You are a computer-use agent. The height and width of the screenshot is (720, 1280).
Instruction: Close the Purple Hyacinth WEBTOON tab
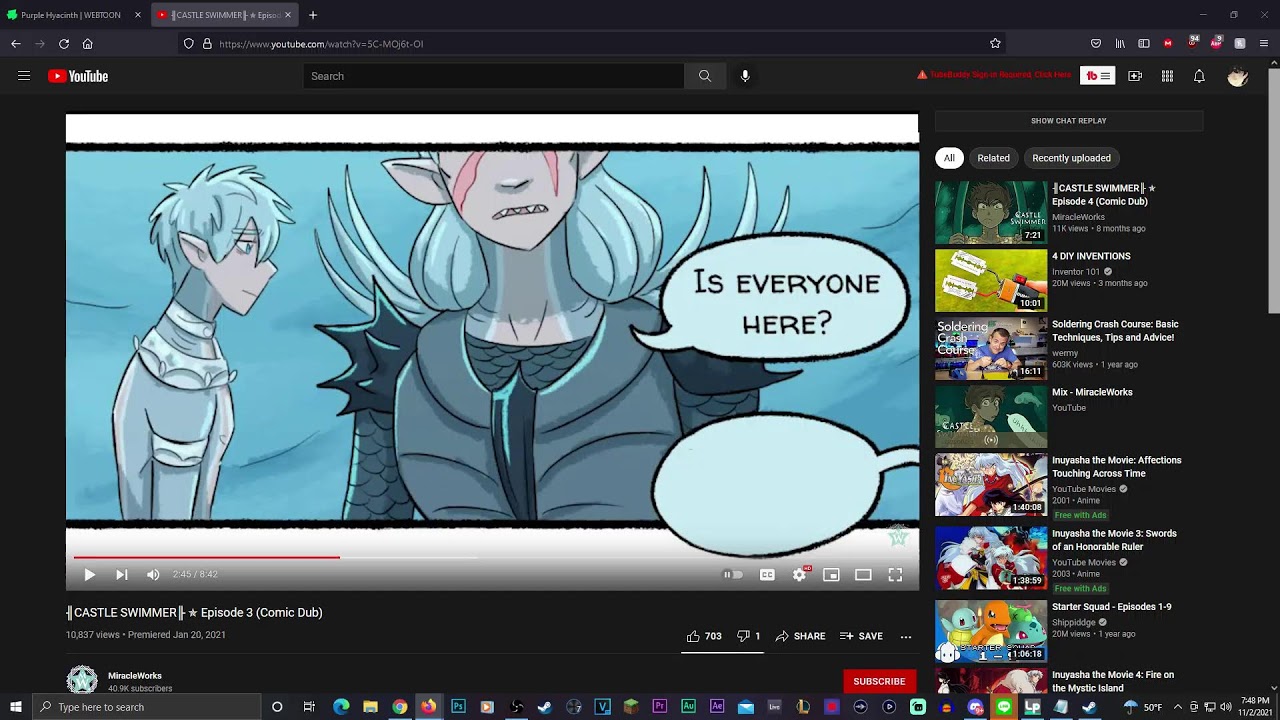137,15
